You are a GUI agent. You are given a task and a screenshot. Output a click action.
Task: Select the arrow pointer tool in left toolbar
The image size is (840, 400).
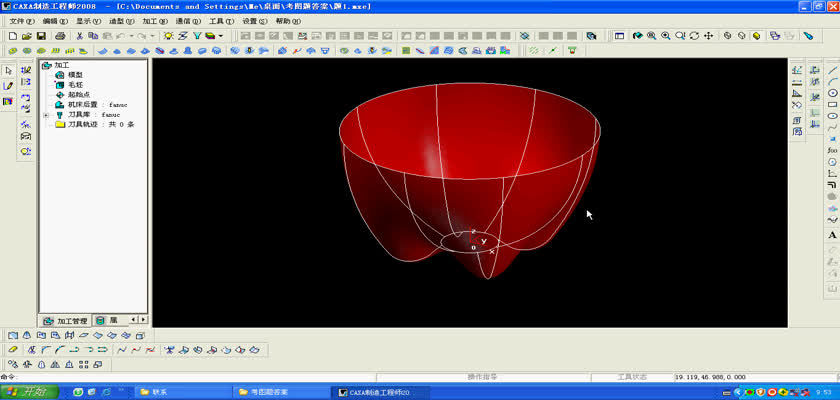tap(9, 71)
